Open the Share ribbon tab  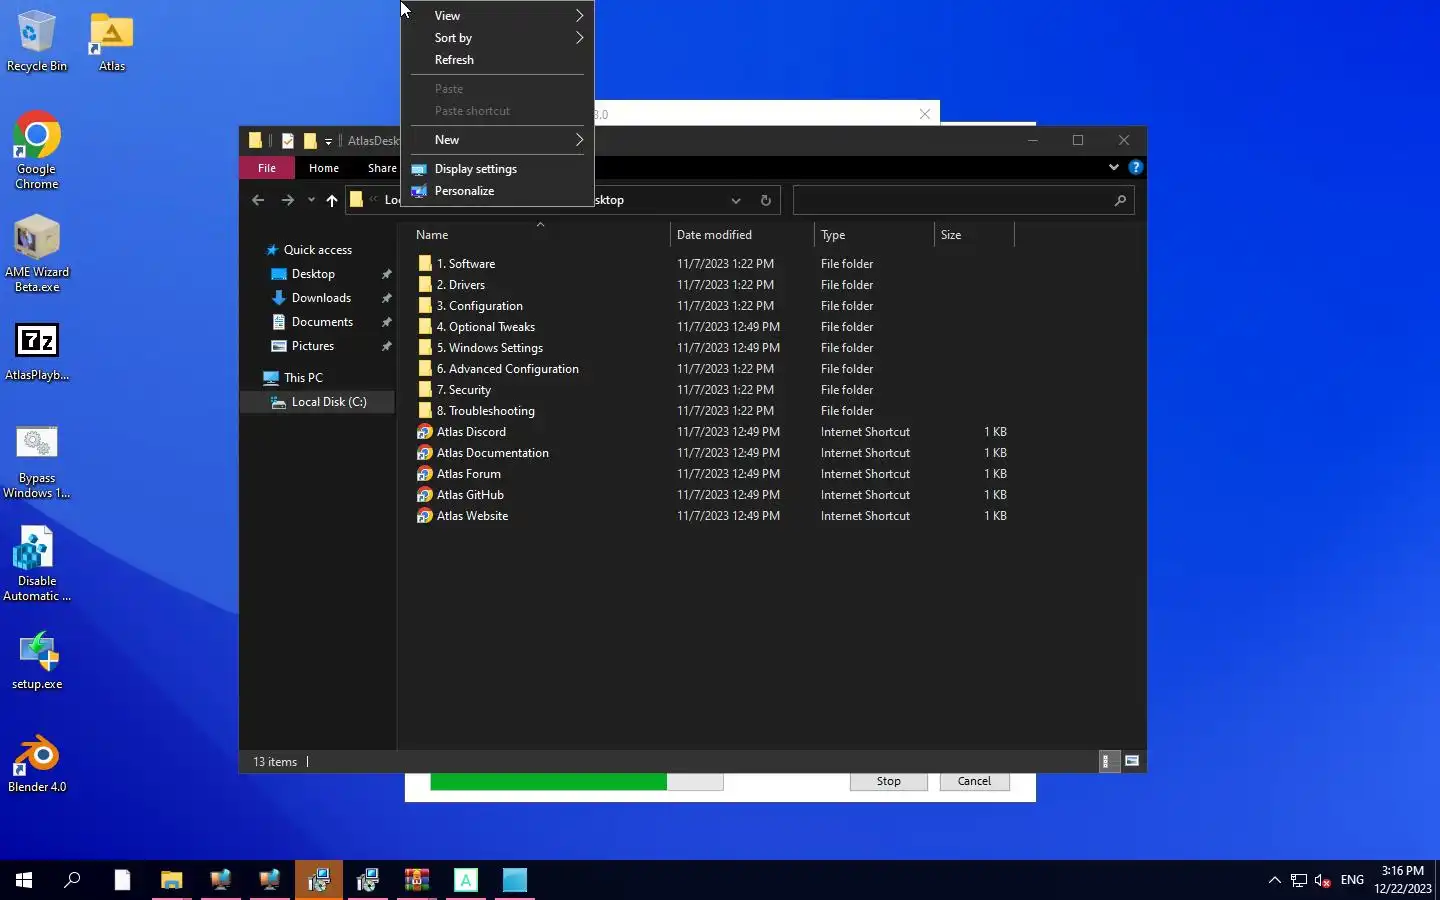pyautogui.click(x=381, y=168)
